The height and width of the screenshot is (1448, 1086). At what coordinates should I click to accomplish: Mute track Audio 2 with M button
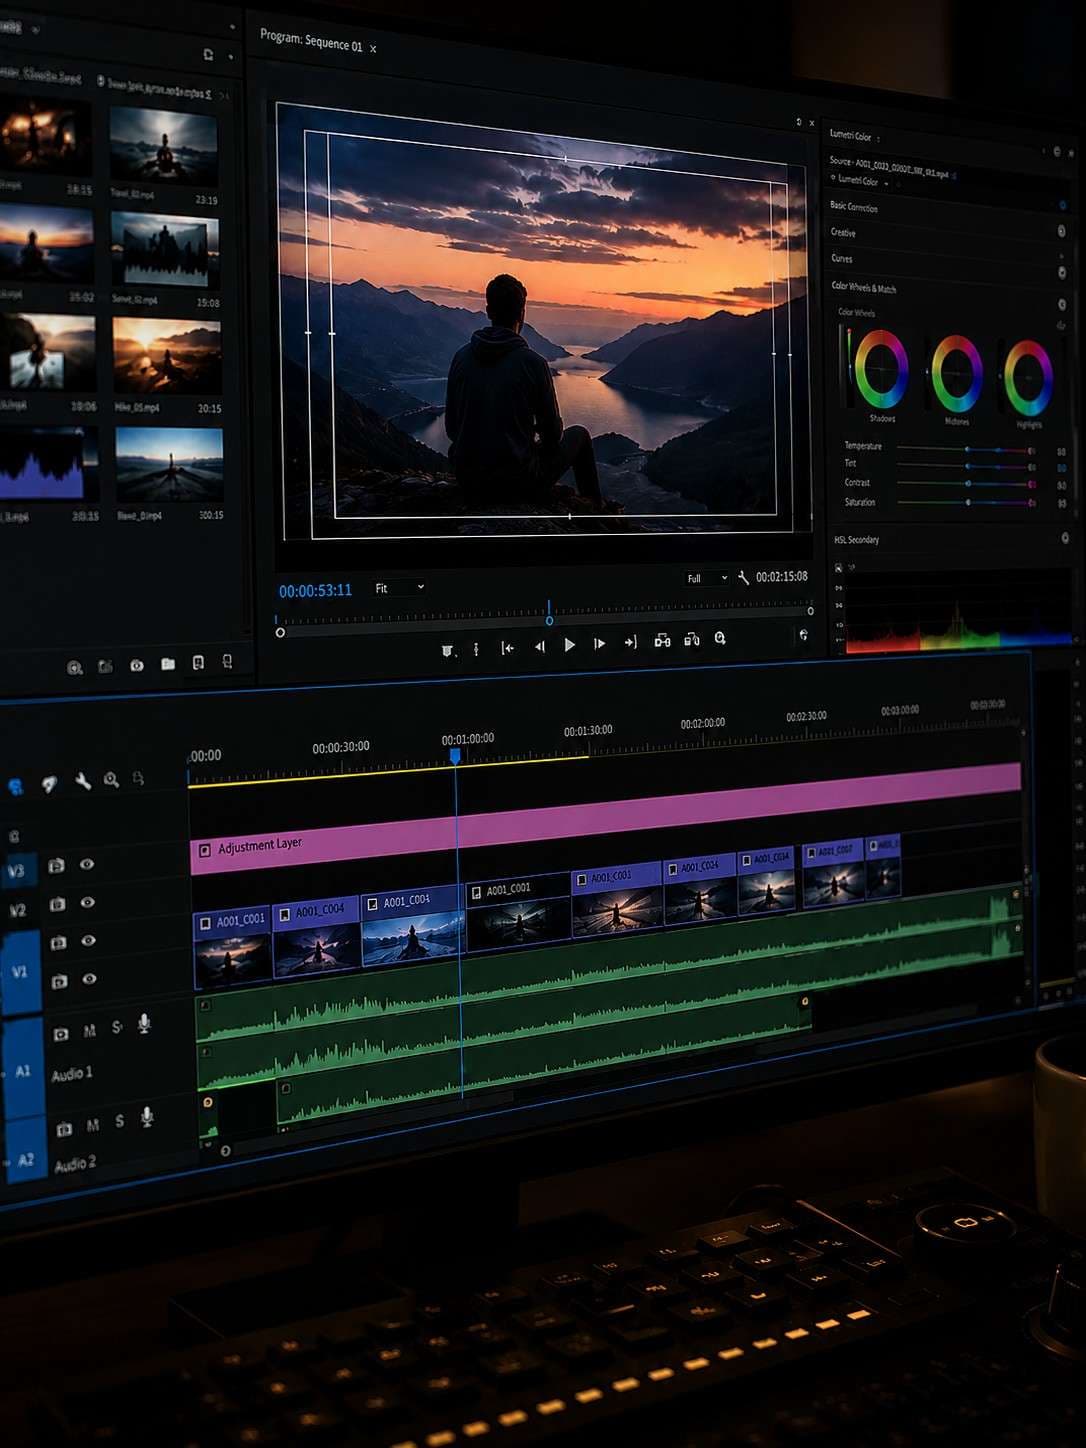[93, 1125]
